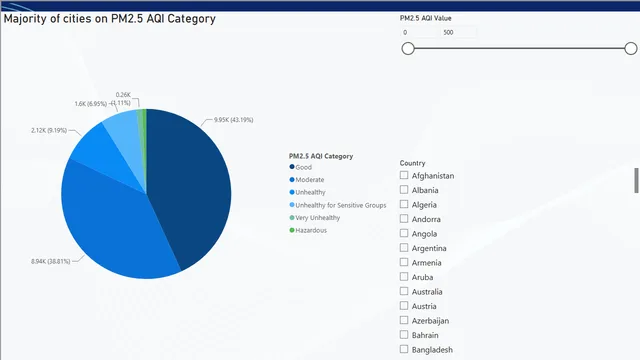This screenshot has height=360, width=640.
Task: Tick the Algeria country checkbox
Action: (404, 204)
